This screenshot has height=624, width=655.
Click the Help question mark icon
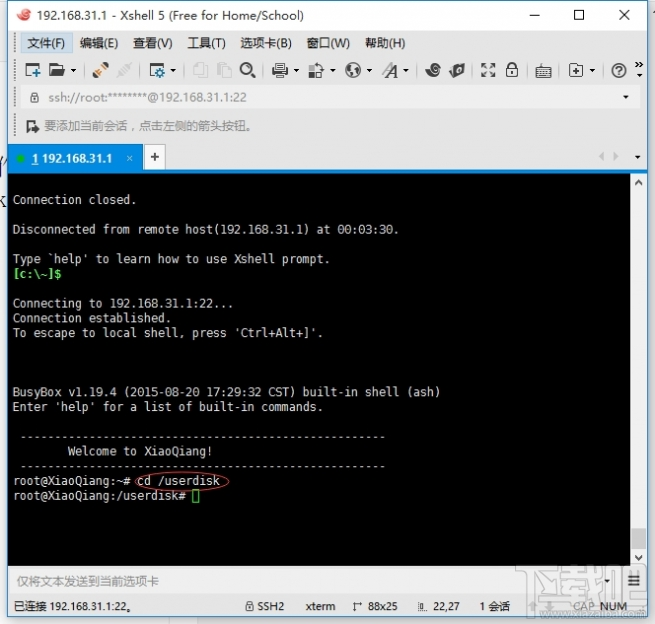[619, 71]
